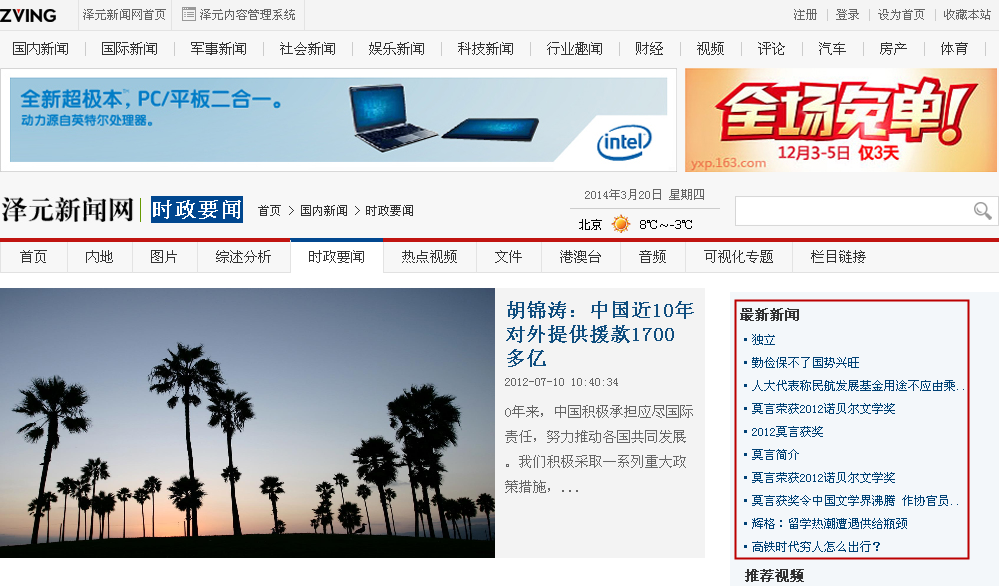Switch to the 热点视频 tab
The width and height of the screenshot is (999, 586).
pos(429,257)
